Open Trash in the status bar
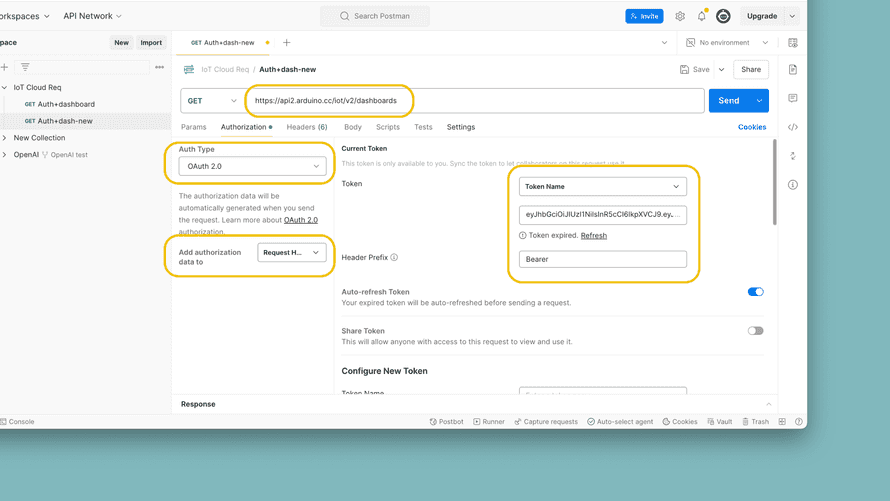The height and width of the screenshot is (501, 890). click(x=755, y=422)
